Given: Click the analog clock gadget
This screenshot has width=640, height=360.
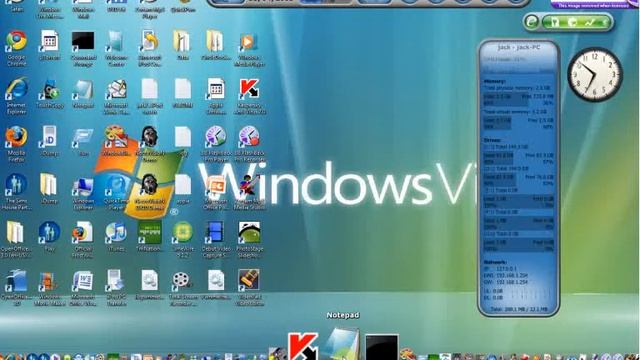Looking at the screenshot, I should (594, 74).
